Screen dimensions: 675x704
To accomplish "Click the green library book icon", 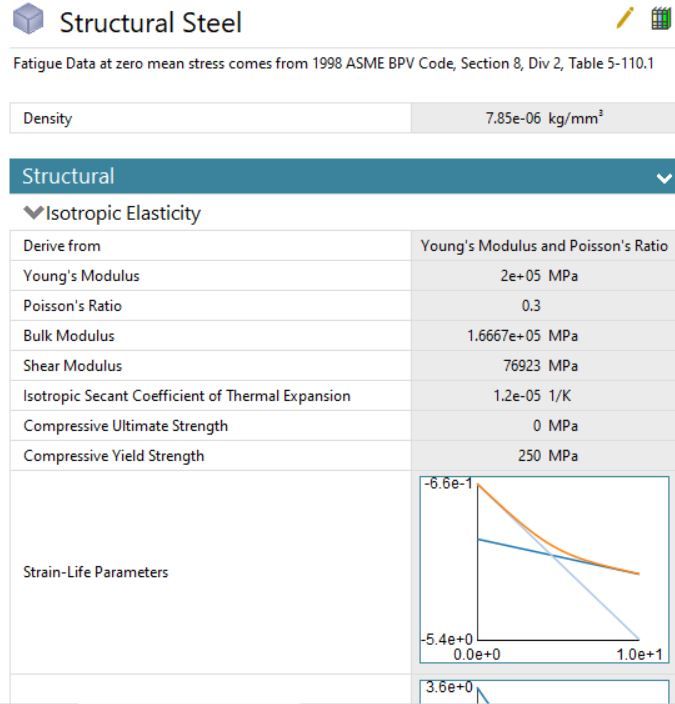I will click(660, 18).
